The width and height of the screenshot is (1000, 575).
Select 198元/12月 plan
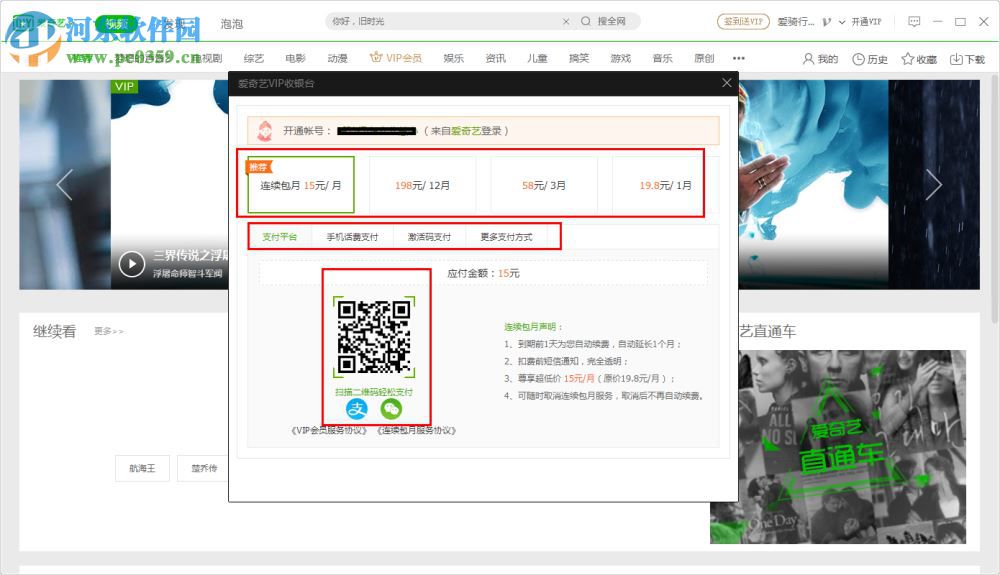coord(422,184)
